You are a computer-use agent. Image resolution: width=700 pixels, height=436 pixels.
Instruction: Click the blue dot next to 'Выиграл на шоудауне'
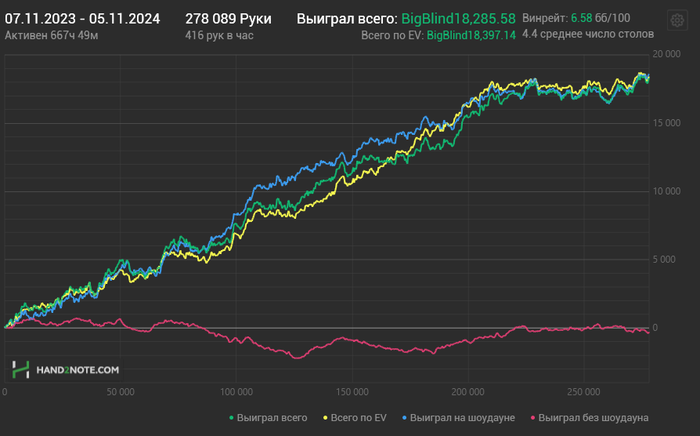(404, 418)
